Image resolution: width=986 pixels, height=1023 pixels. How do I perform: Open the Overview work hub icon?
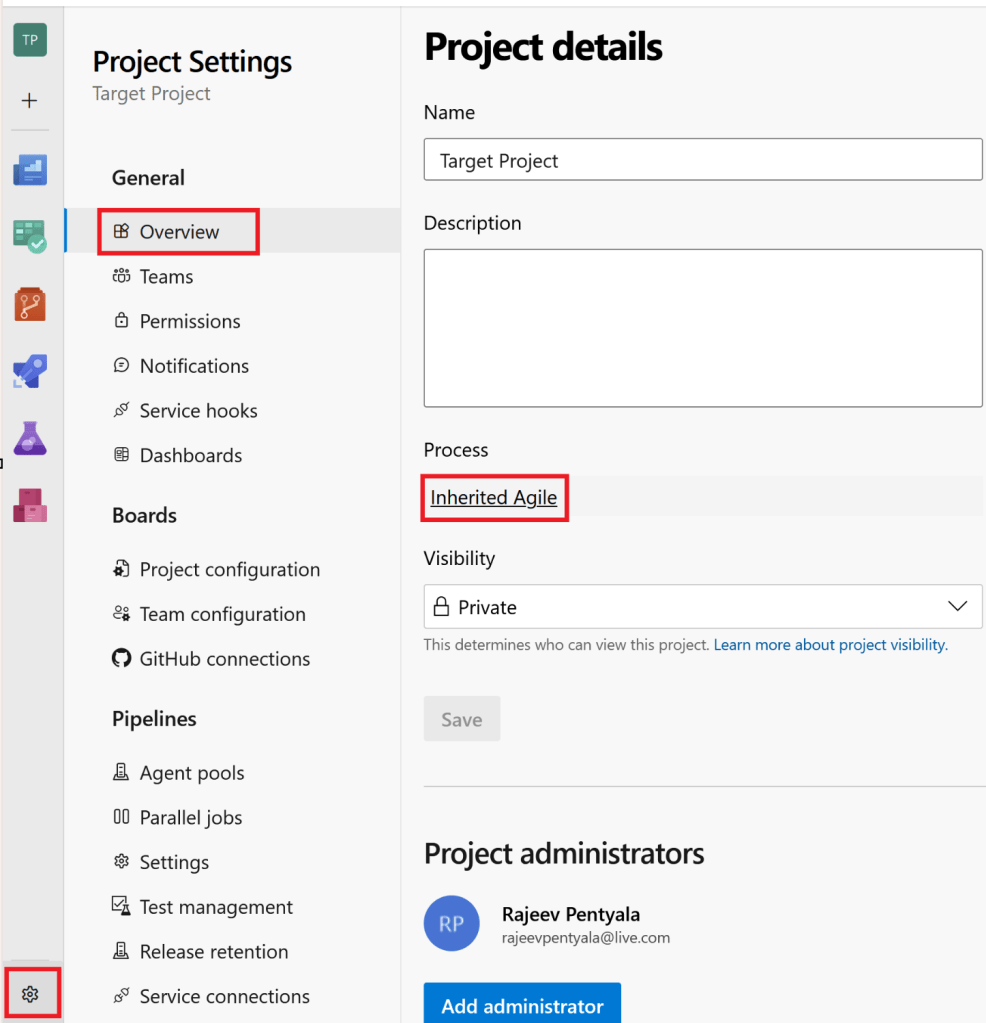tap(29, 170)
